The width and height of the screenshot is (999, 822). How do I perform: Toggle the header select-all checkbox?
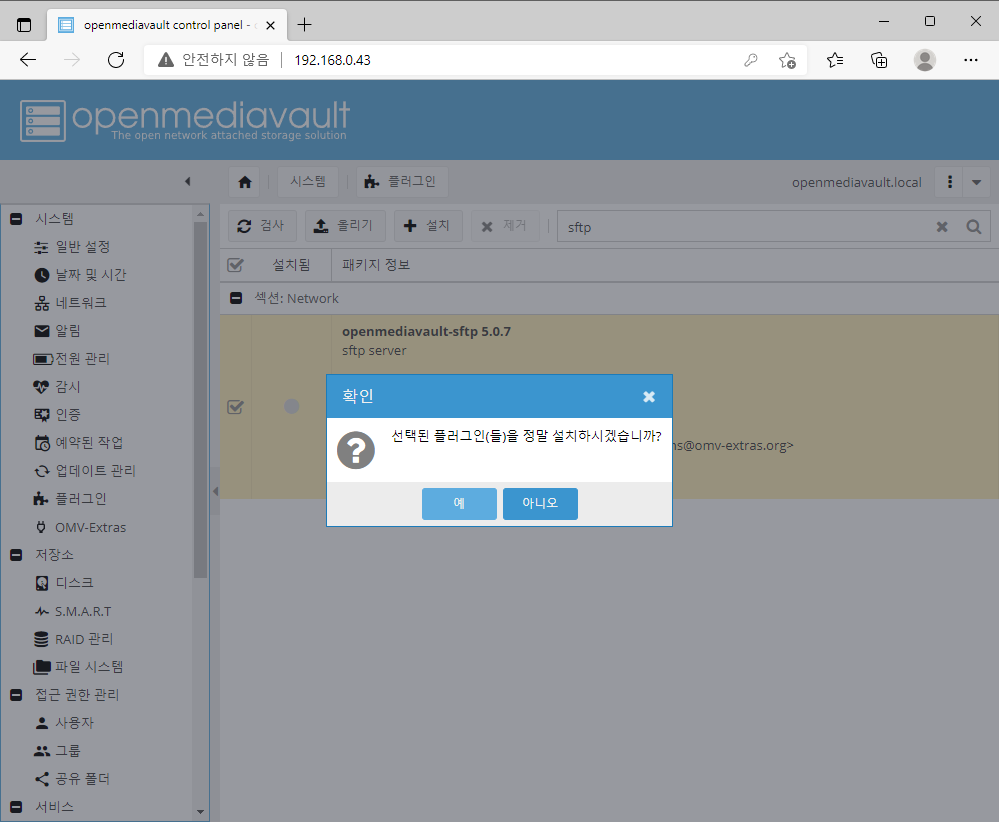pos(235,264)
